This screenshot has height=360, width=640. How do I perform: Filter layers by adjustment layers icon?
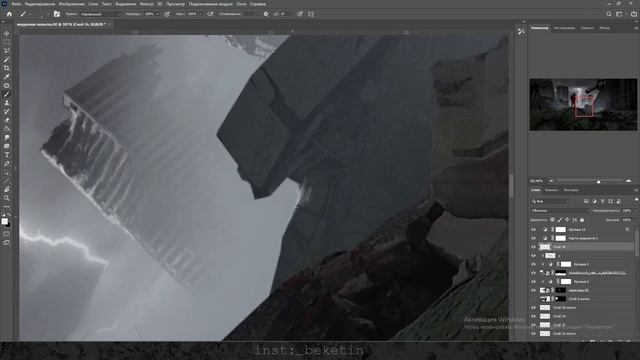[594, 201]
